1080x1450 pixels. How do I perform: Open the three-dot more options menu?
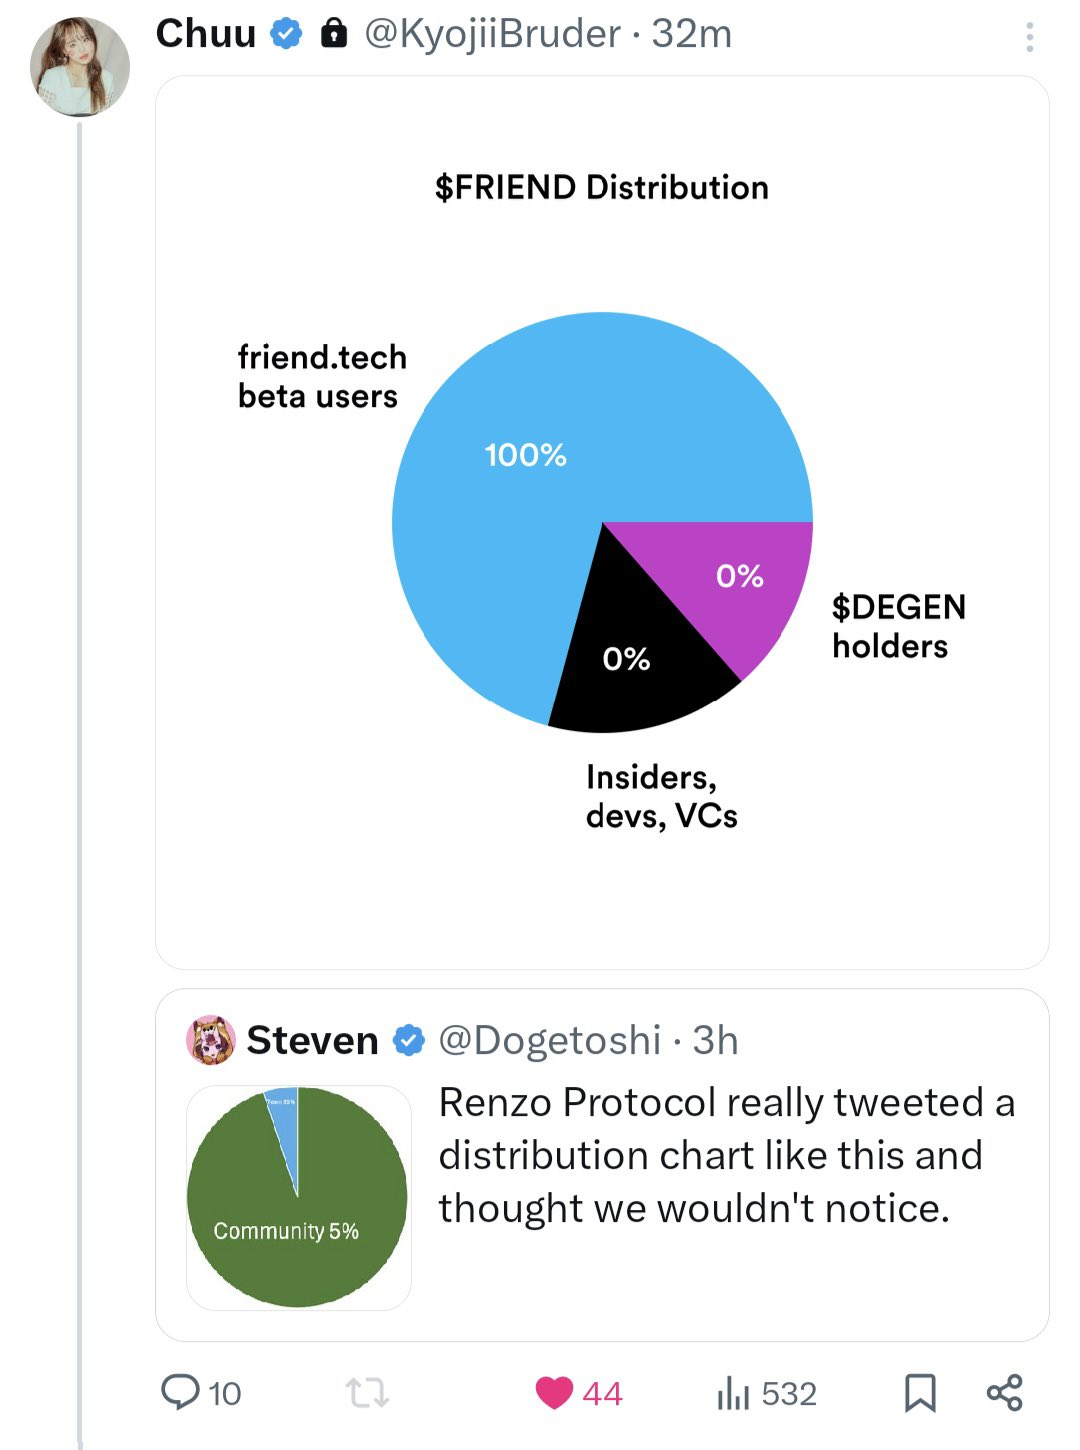1029,37
